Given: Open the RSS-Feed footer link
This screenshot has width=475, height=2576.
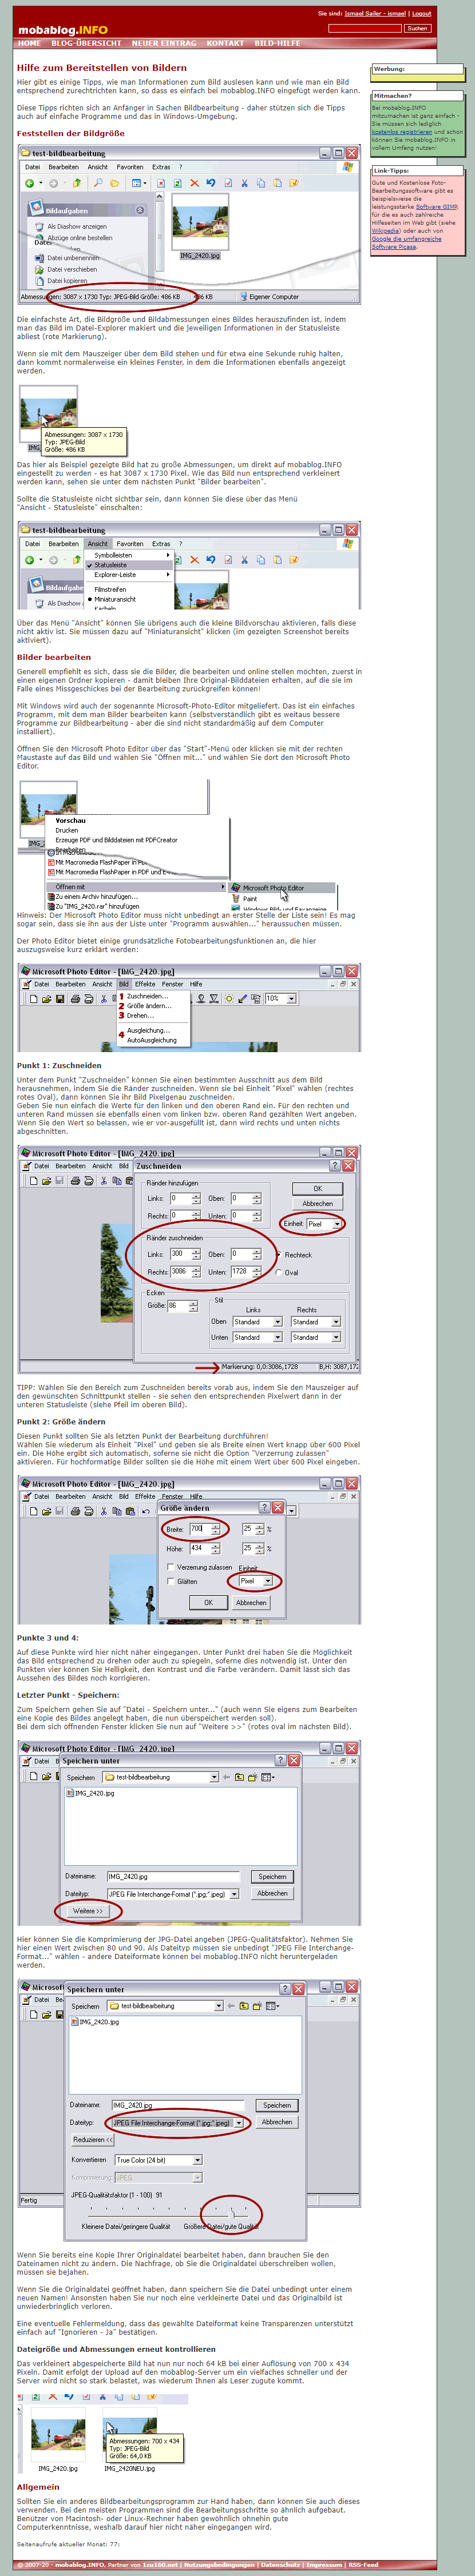Looking at the screenshot, I should click(x=363, y=2565).
